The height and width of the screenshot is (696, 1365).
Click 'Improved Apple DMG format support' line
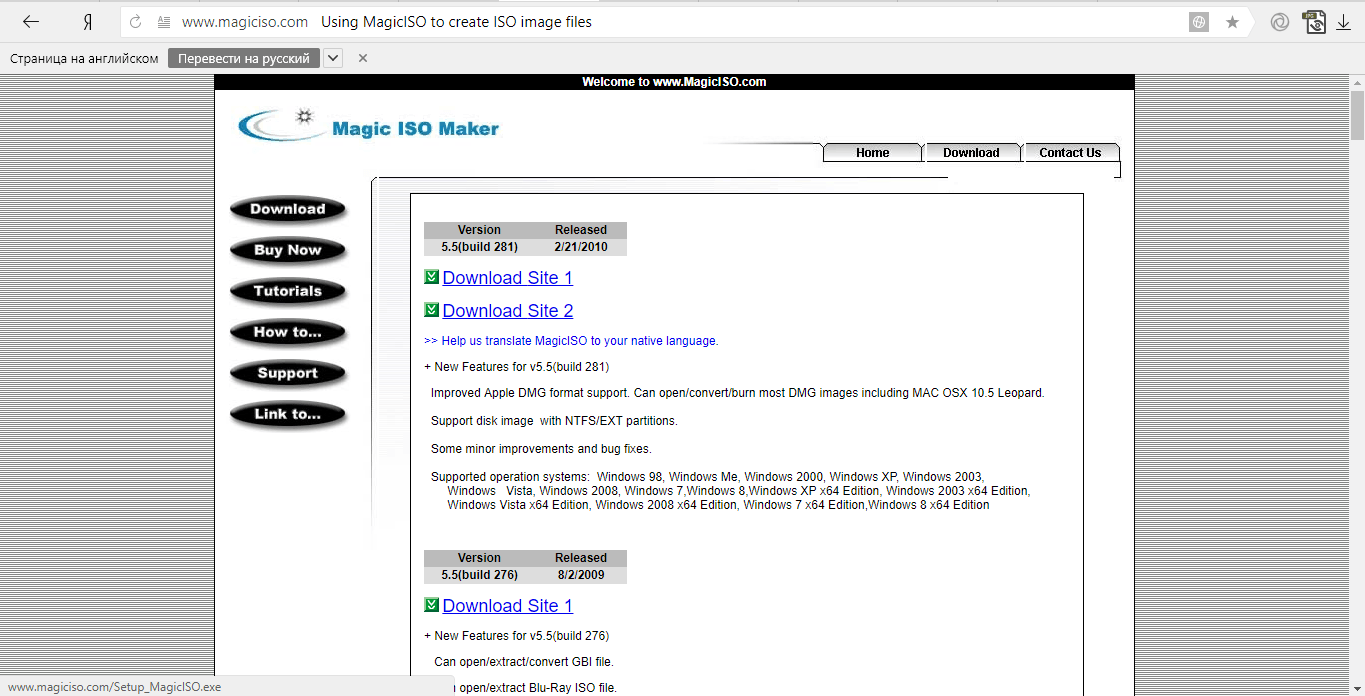coord(738,393)
